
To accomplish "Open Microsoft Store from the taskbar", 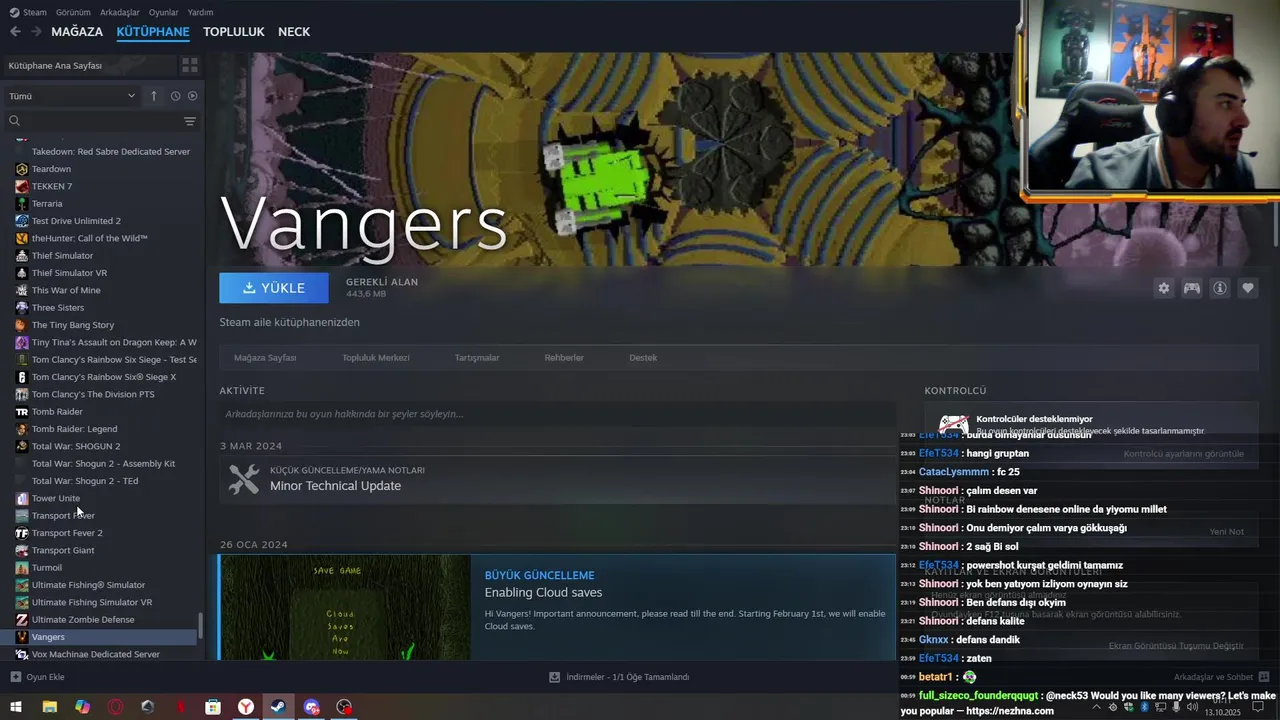I will [x=212, y=707].
